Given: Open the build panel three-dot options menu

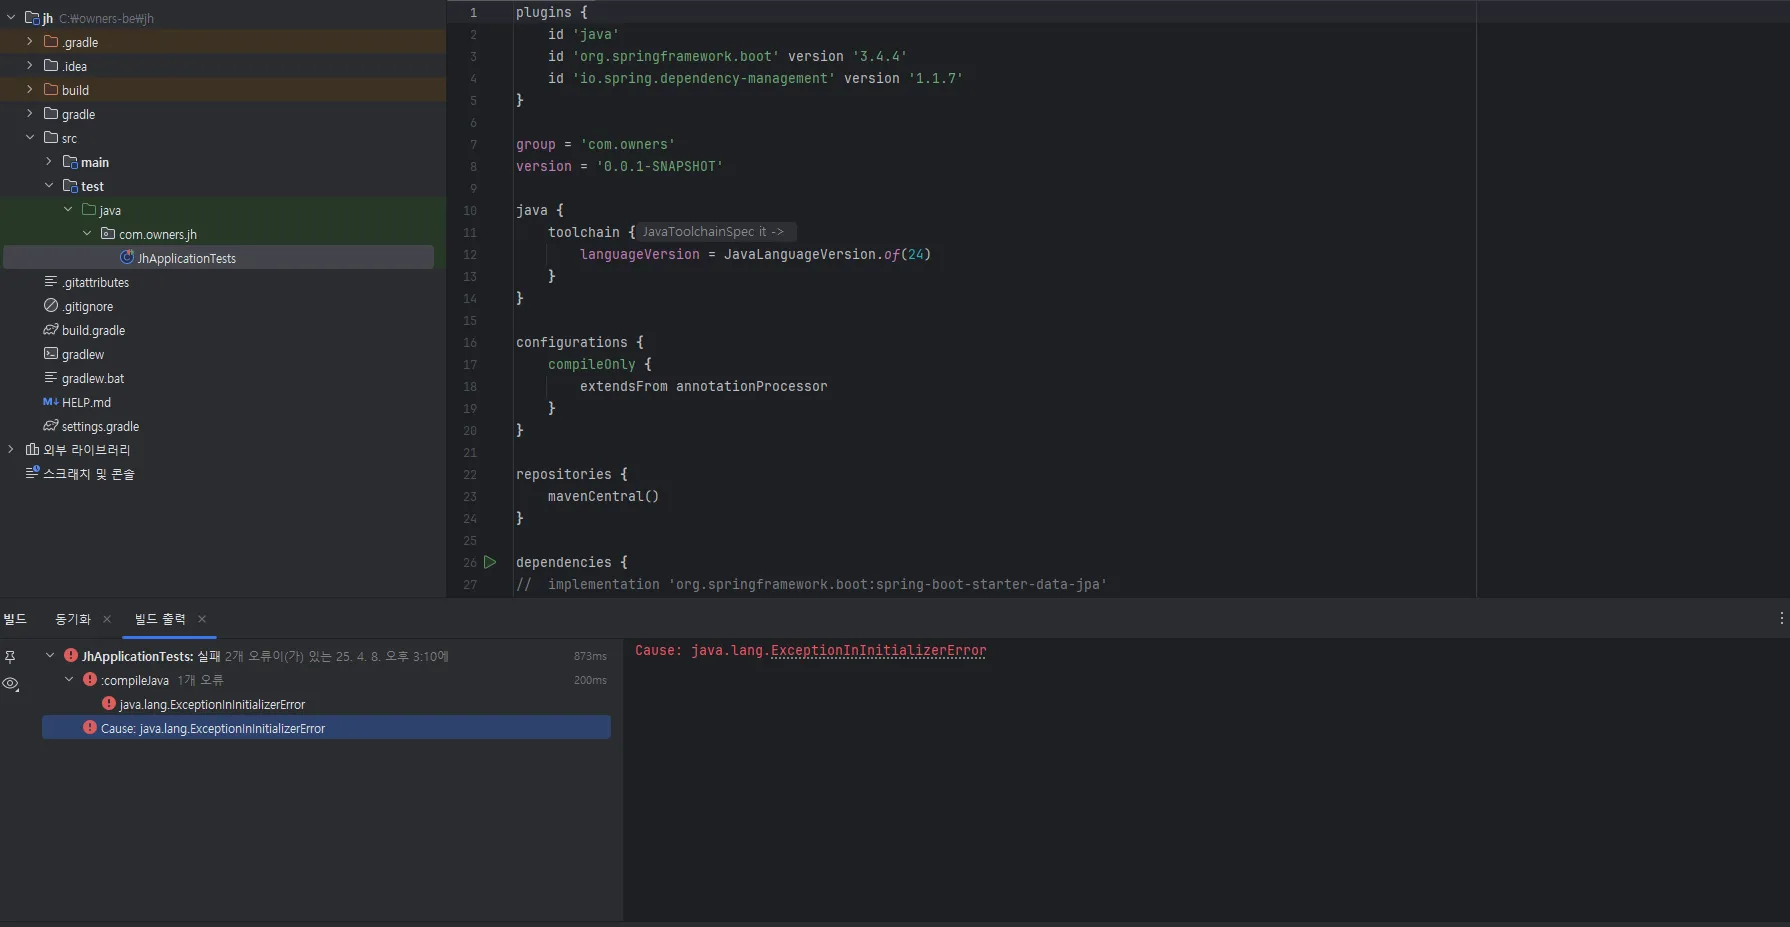Looking at the screenshot, I should coord(1781,619).
